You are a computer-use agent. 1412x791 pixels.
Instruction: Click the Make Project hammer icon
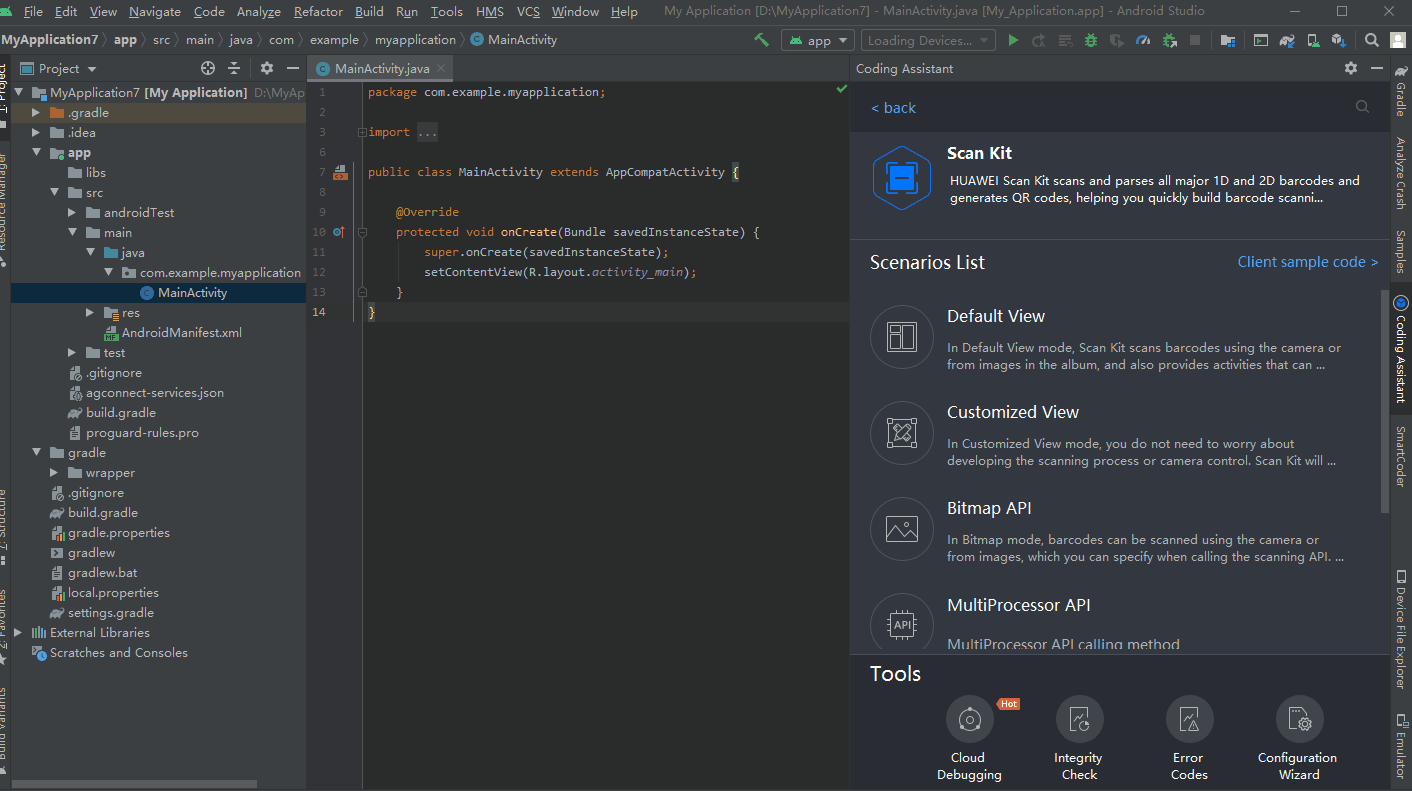(x=762, y=40)
